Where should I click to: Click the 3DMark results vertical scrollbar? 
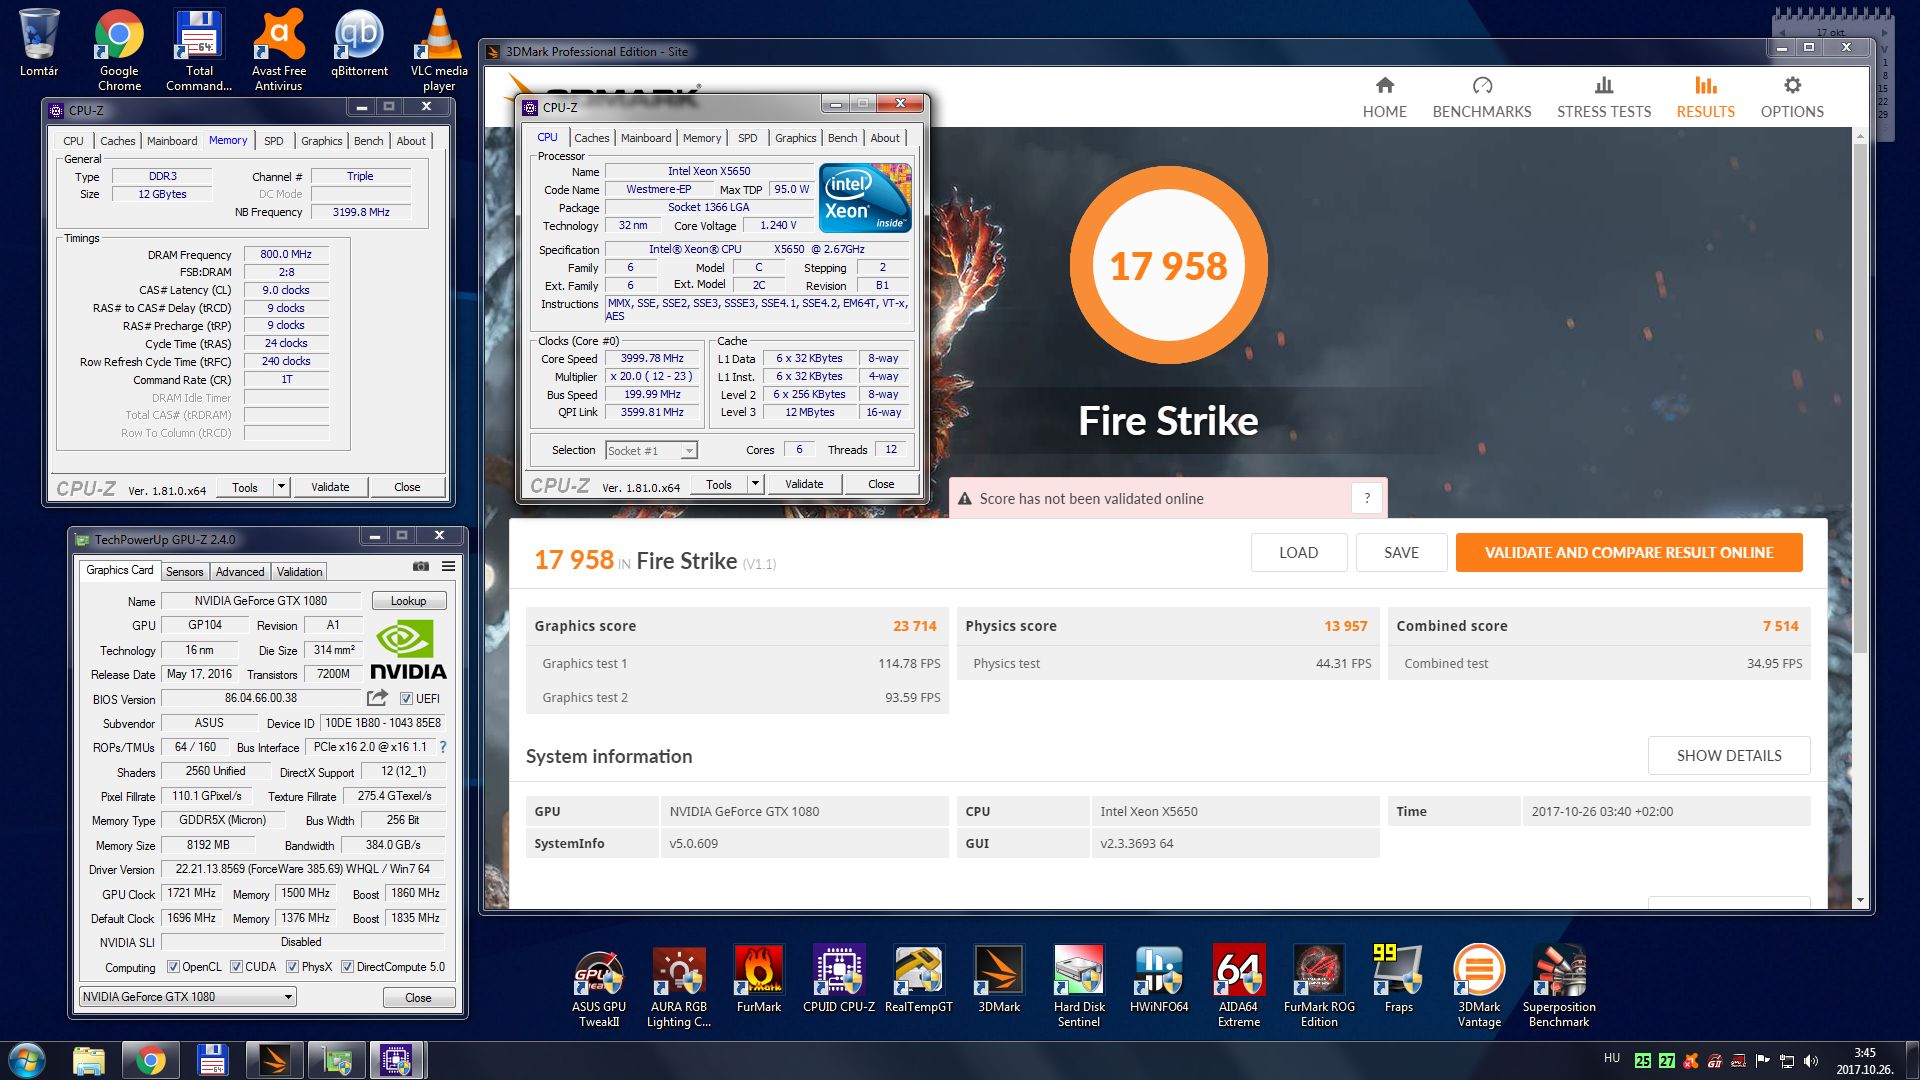point(1860,400)
